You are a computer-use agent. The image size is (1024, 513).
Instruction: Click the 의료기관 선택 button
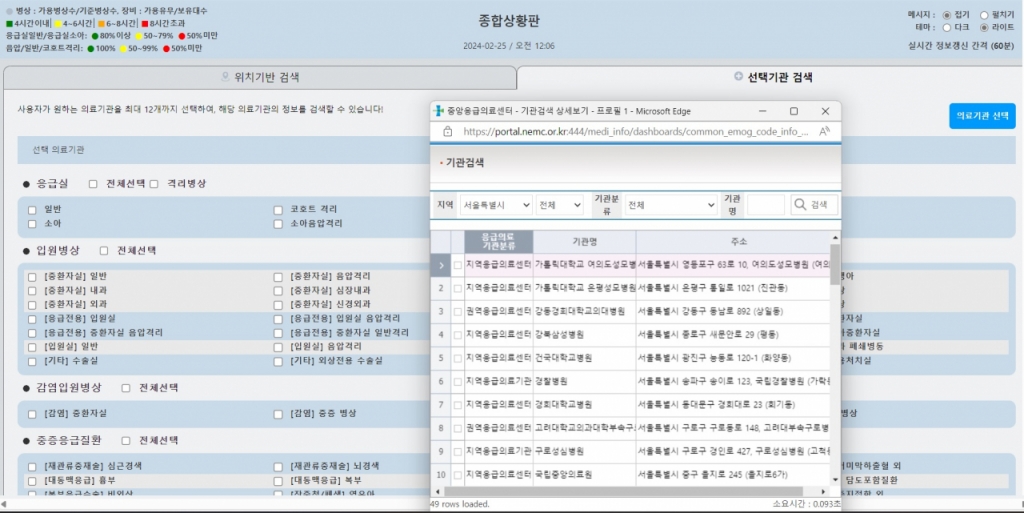coord(982,116)
